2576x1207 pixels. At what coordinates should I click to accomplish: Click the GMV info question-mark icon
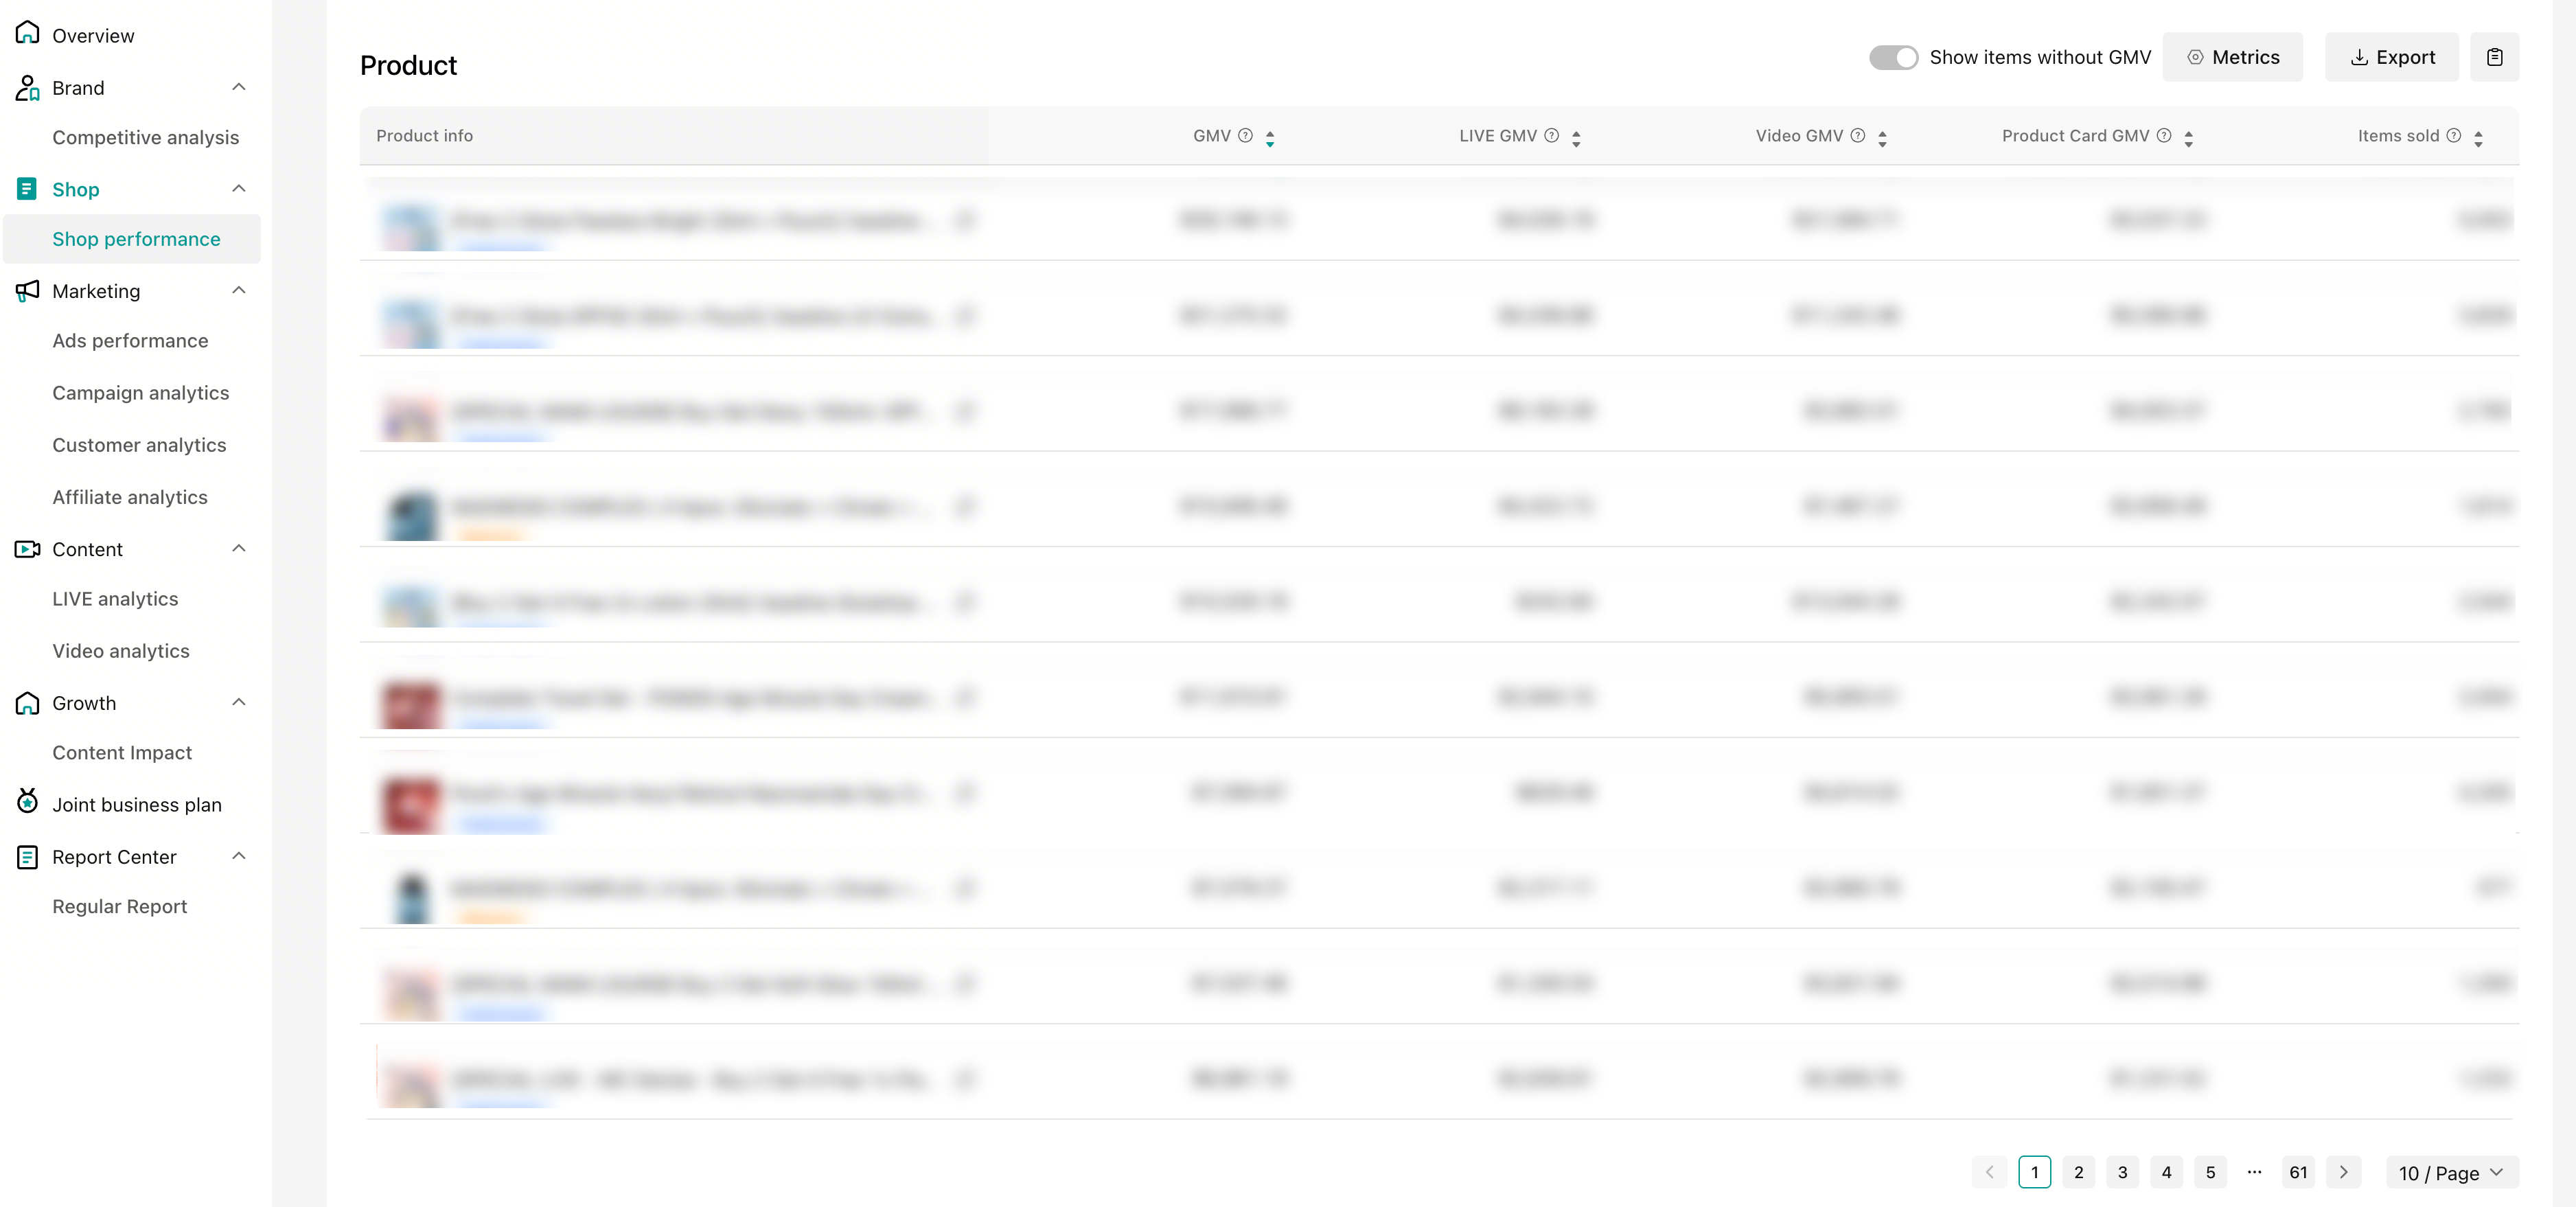(x=1245, y=135)
